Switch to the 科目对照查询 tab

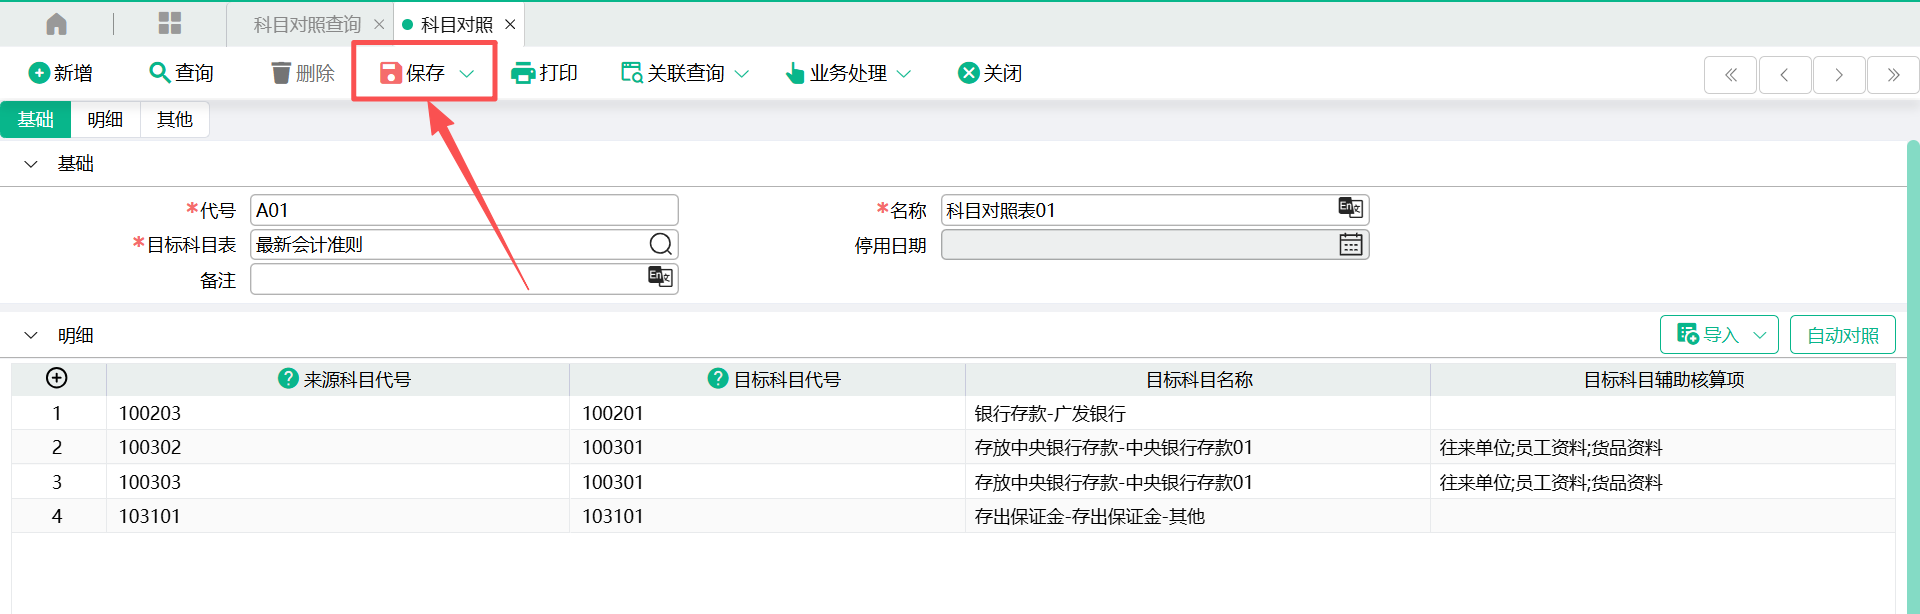306,25
